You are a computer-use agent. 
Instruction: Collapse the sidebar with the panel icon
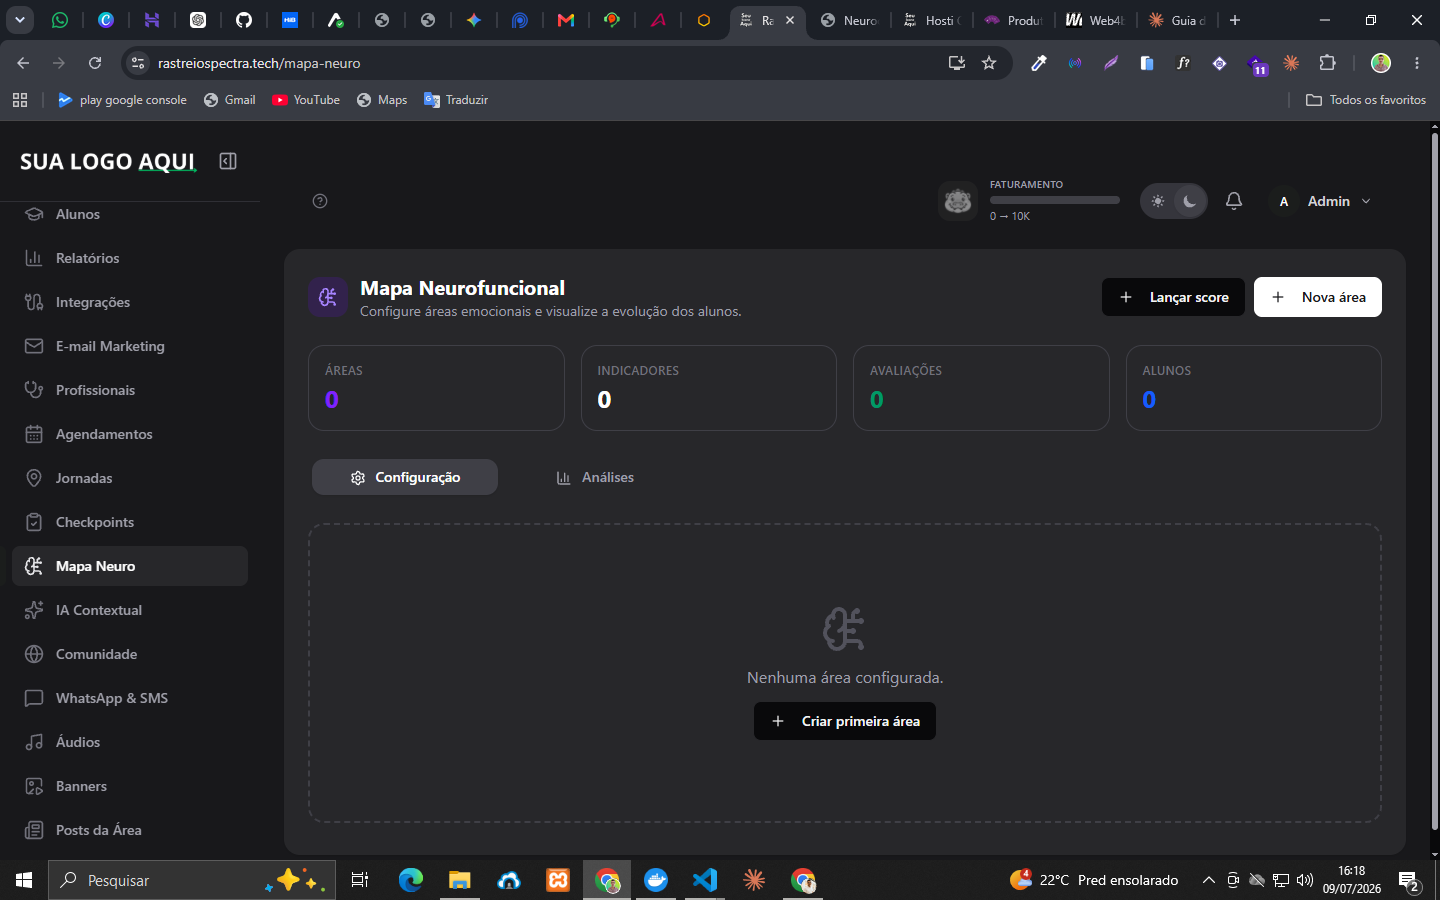[228, 161]
